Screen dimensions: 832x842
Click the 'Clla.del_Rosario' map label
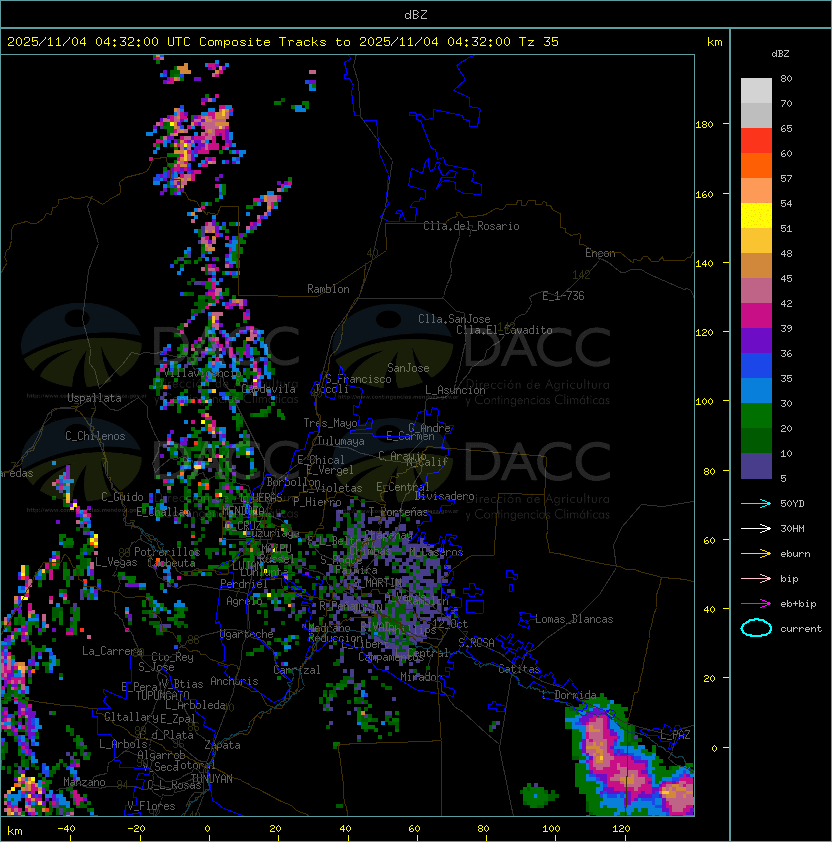tap(471, 226)
